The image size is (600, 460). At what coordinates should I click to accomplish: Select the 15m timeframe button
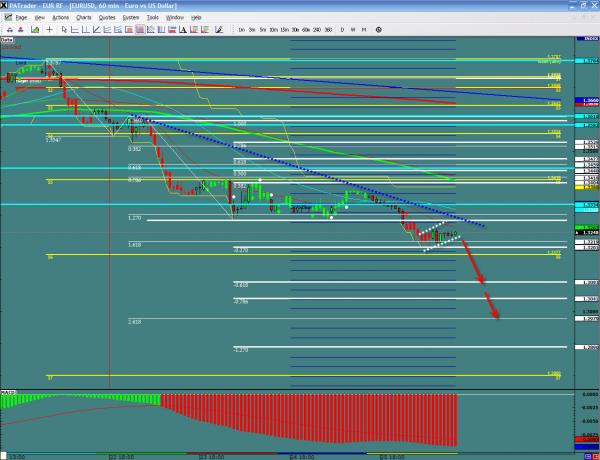(284, 30)
